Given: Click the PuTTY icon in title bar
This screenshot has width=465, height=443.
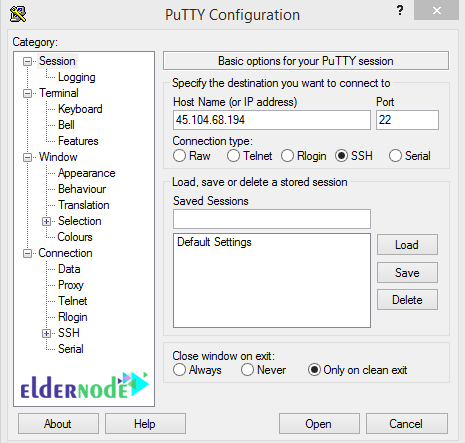Looking at the screenshot, I should (x=18, y=14).
